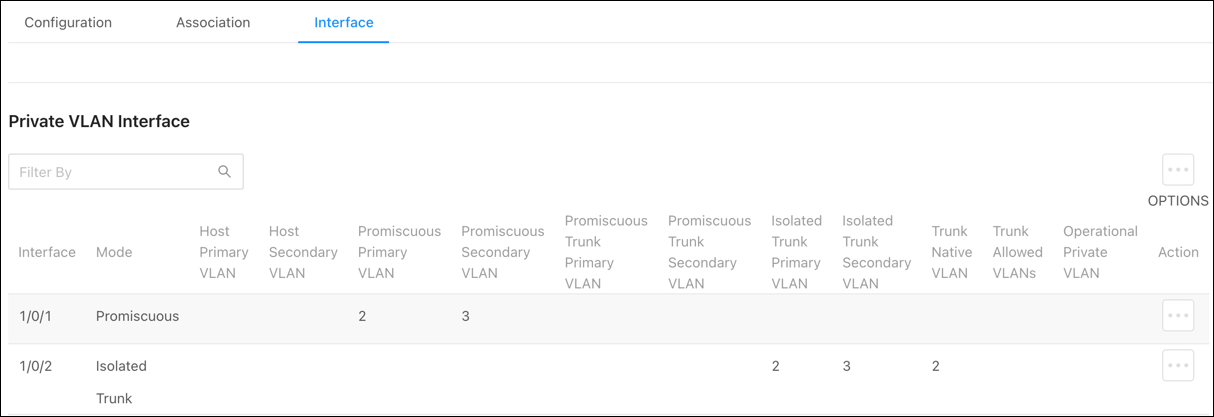The image size is (1214, 417).
Task: Click the Promiscuous mode cell
Action: tap(137, 316)
